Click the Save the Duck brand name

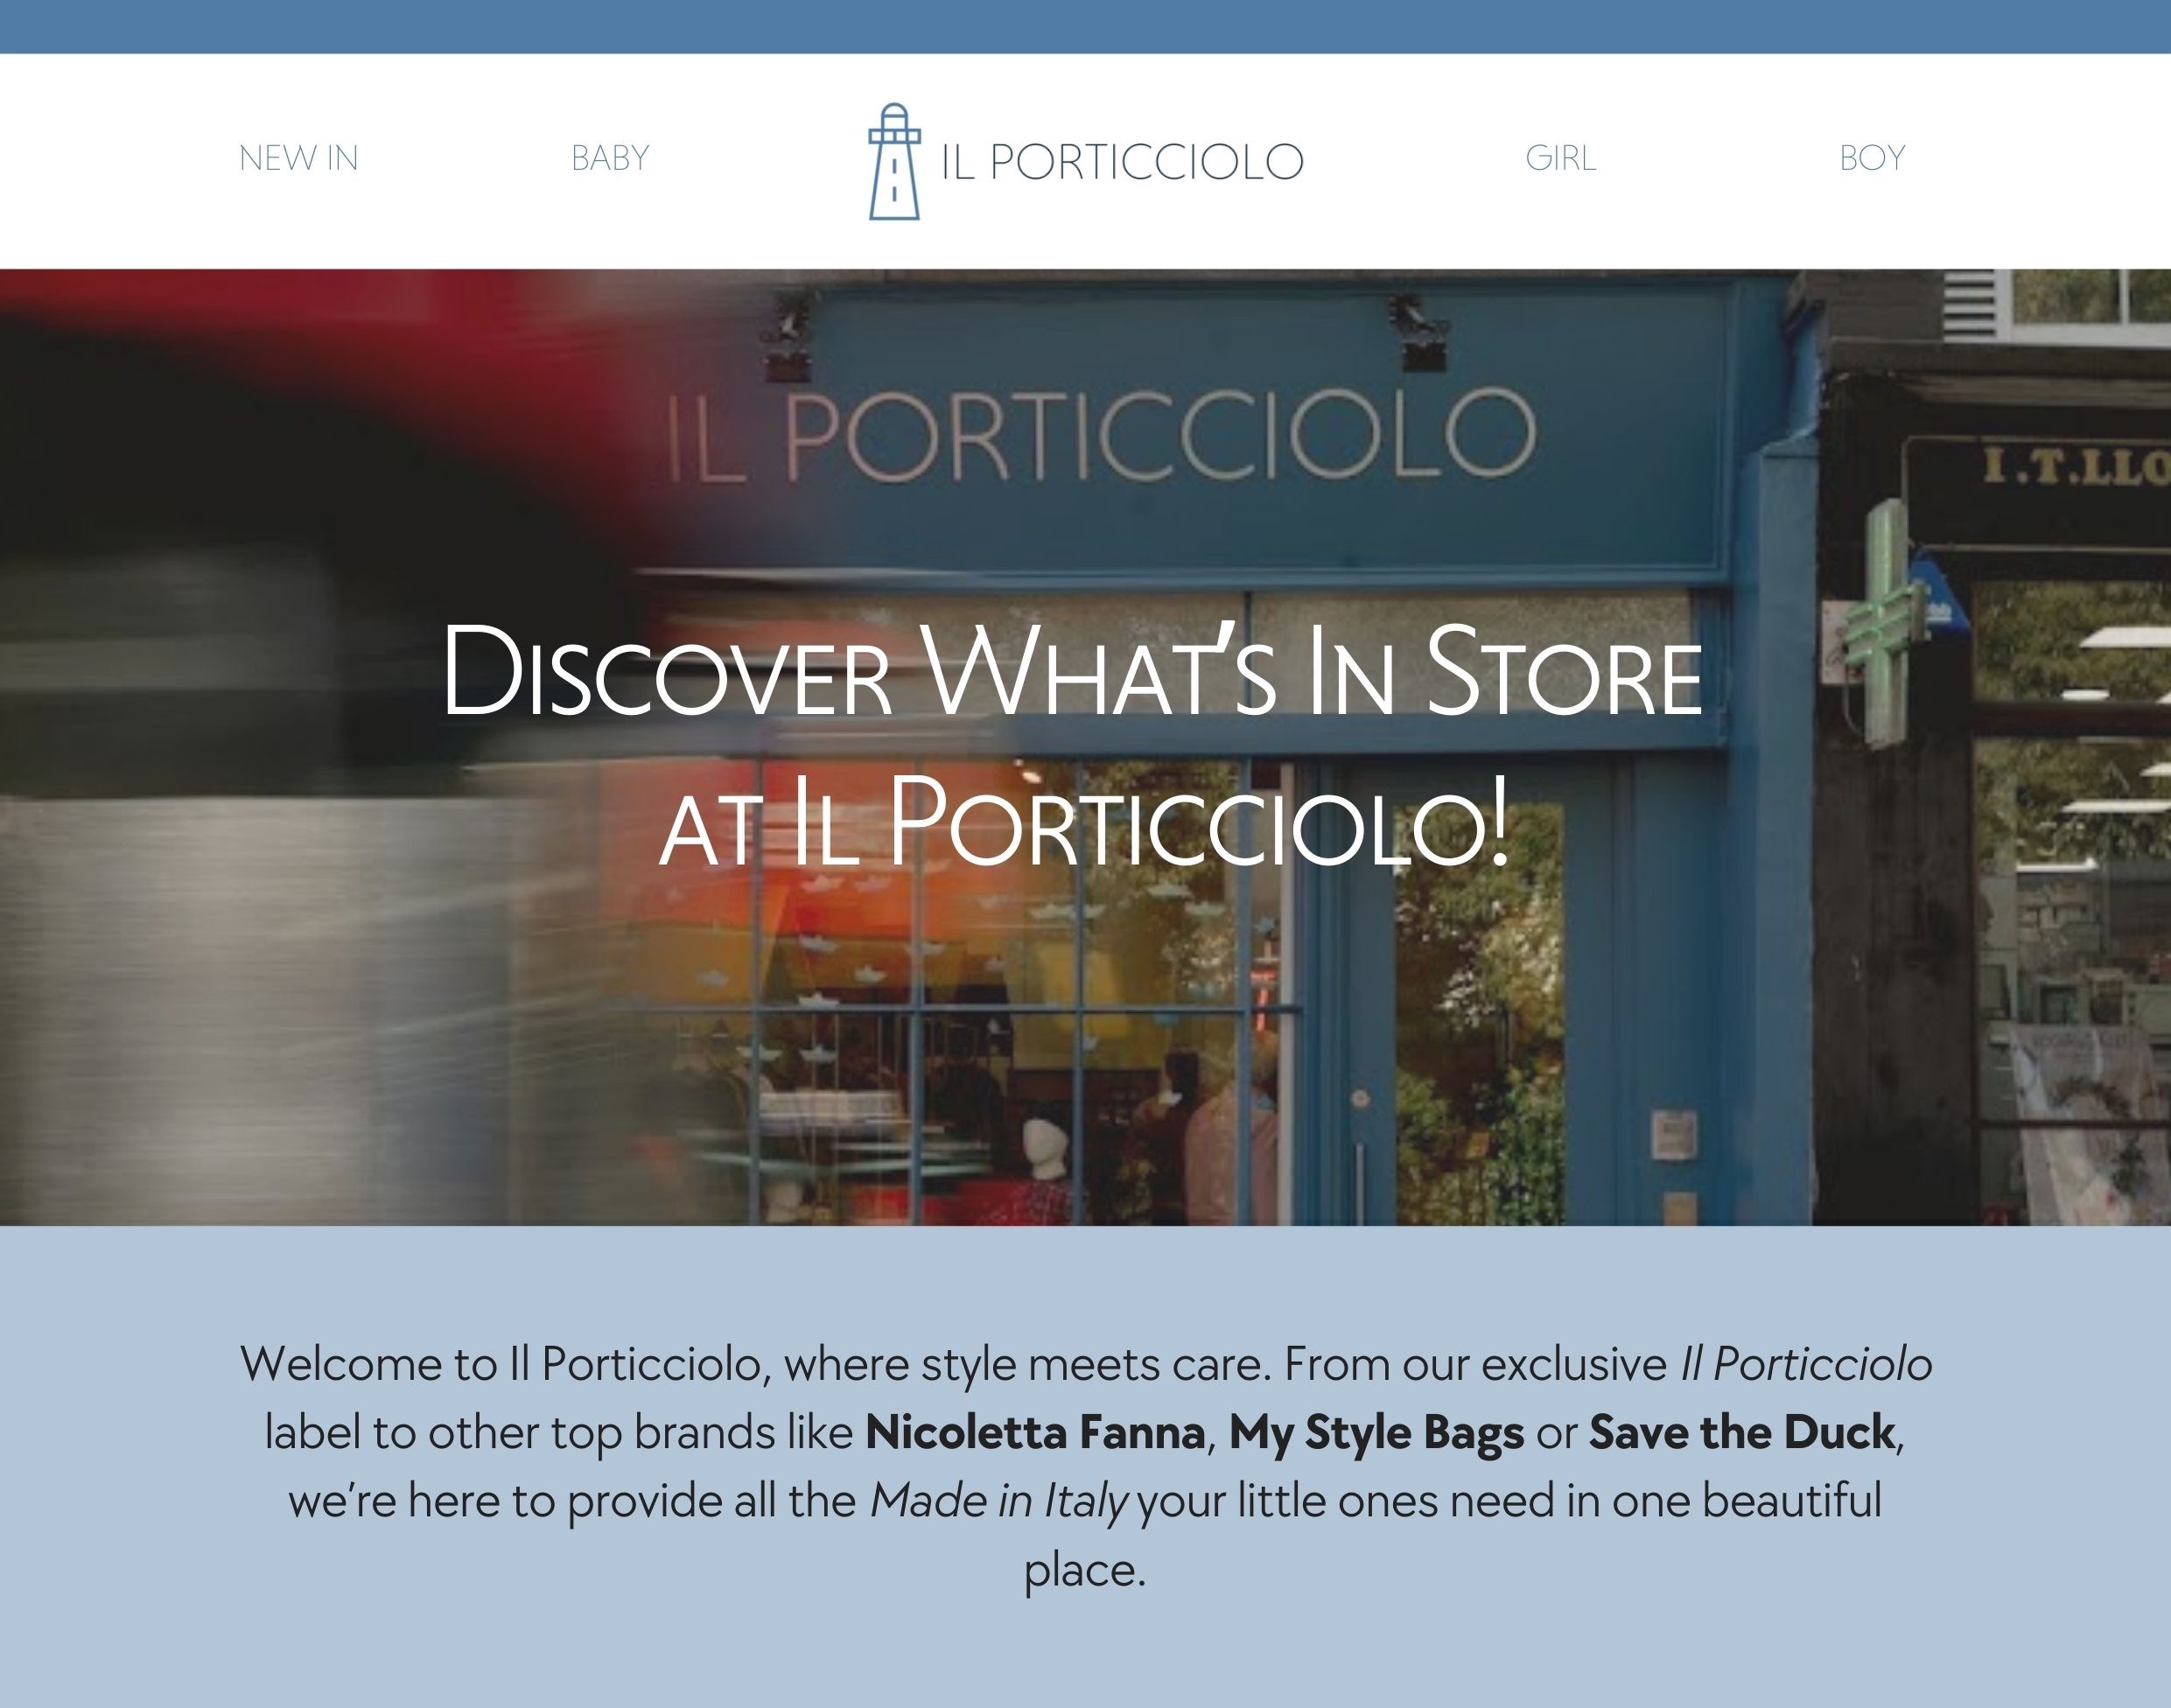[x=1742, y=1433]
